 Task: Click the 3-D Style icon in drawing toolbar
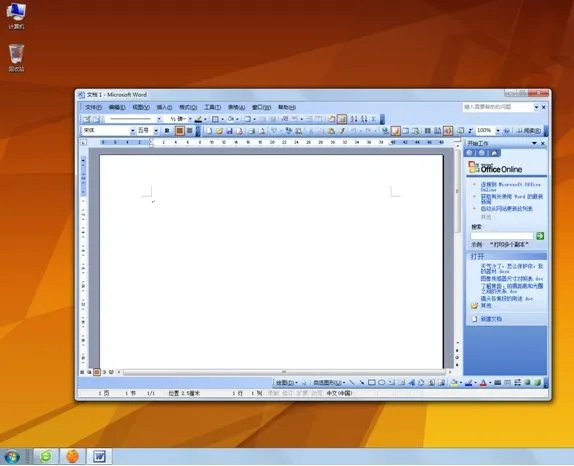tap(537, 383)
